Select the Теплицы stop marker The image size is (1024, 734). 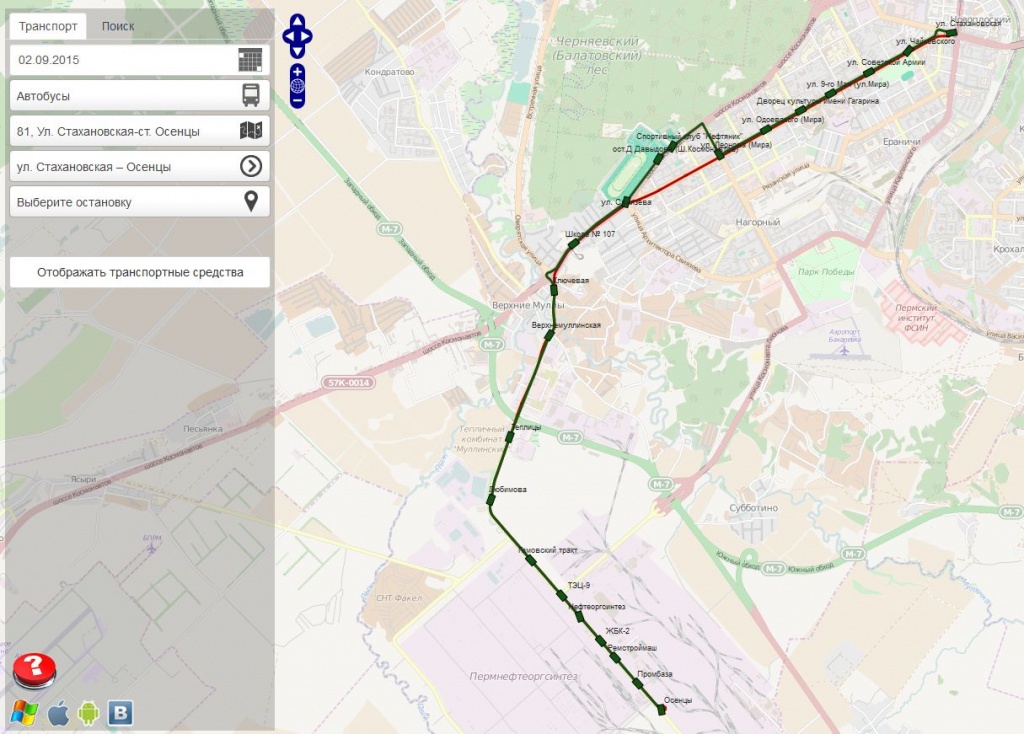[510, 438]
